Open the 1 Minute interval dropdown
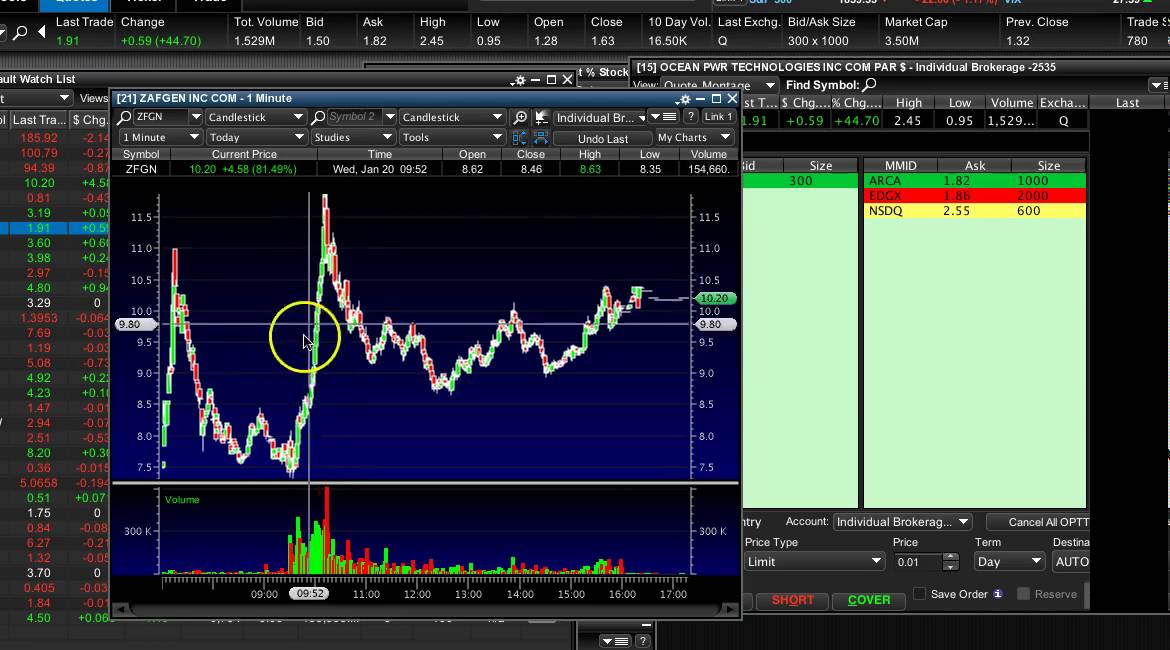Image resolution: width=1170 pixels, height=650 pixels. [160, 137]
